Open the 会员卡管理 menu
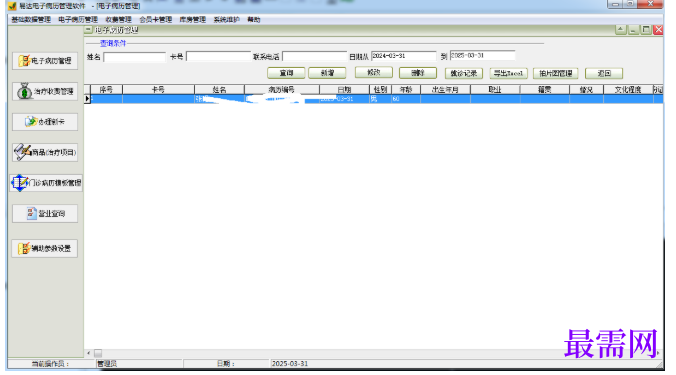This screenshot has height=375, width=676. (x=156, y=19)
